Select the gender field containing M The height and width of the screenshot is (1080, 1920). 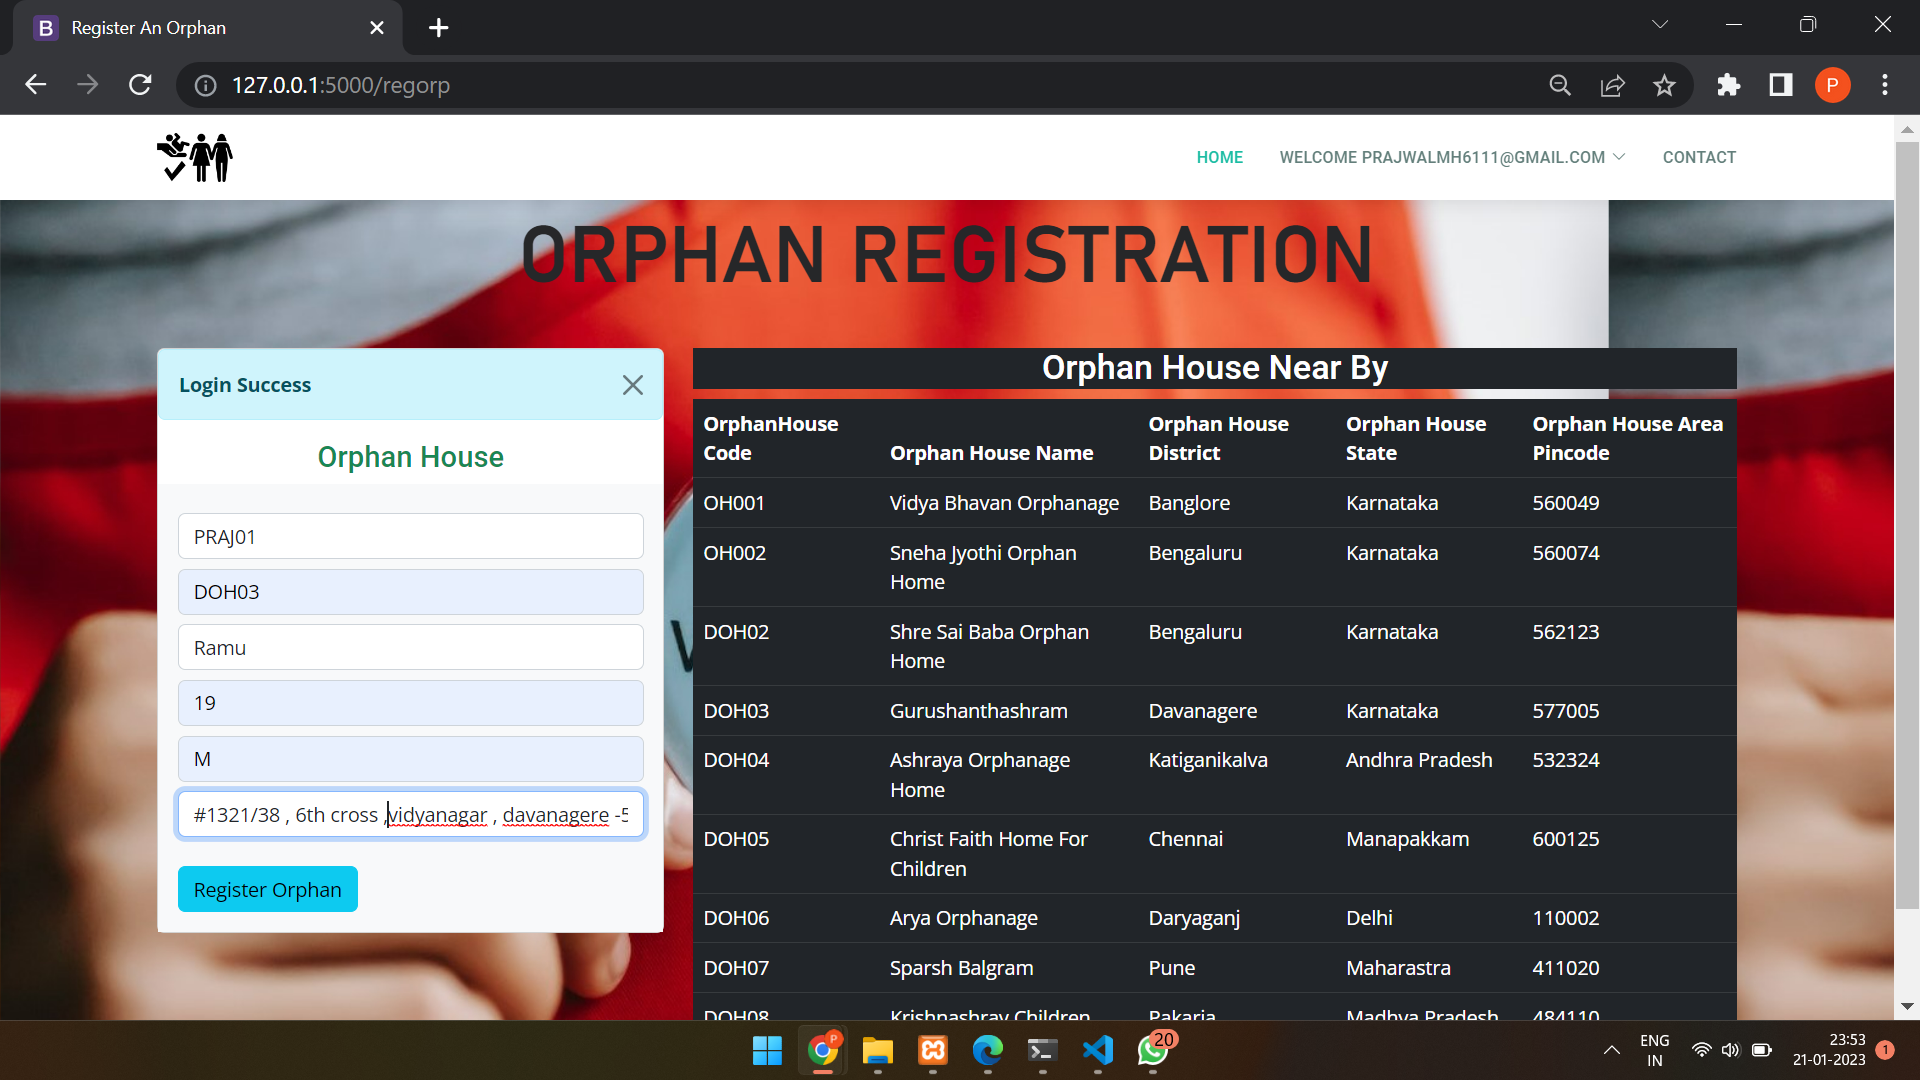coord(410,759)
